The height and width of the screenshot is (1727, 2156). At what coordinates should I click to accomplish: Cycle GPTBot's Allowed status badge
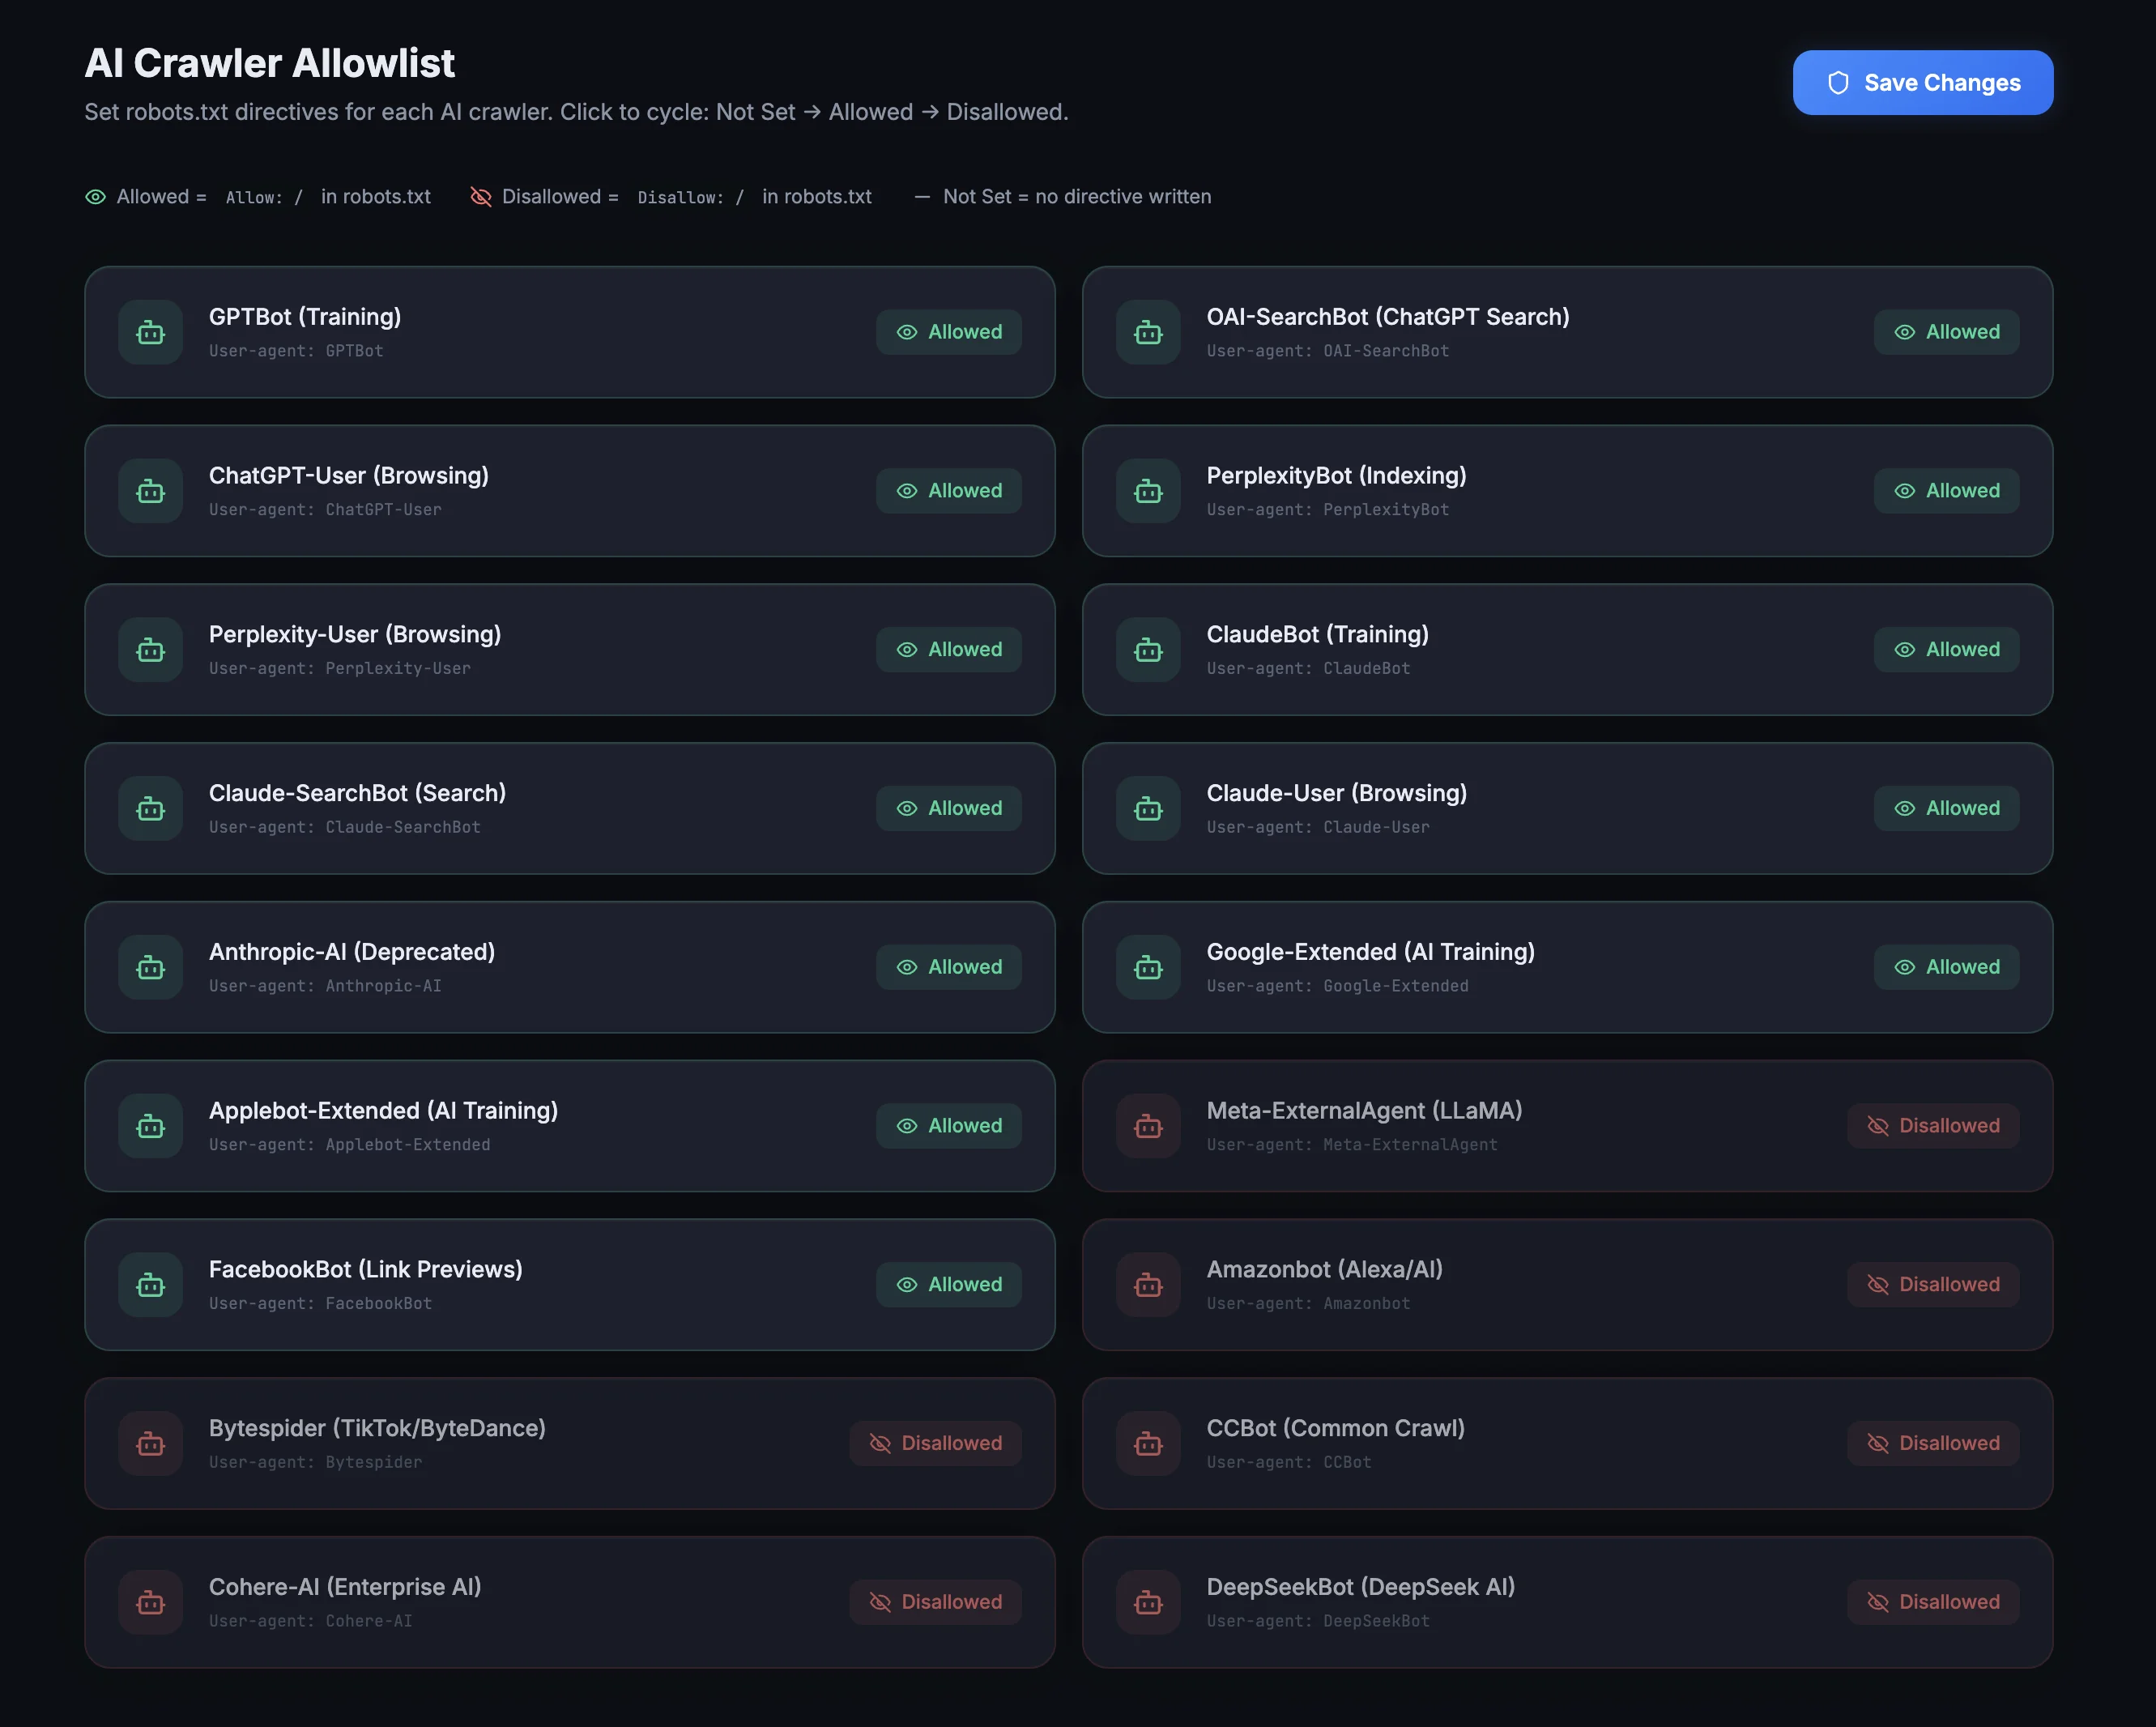pyautogui.click(x=948, y=332)
